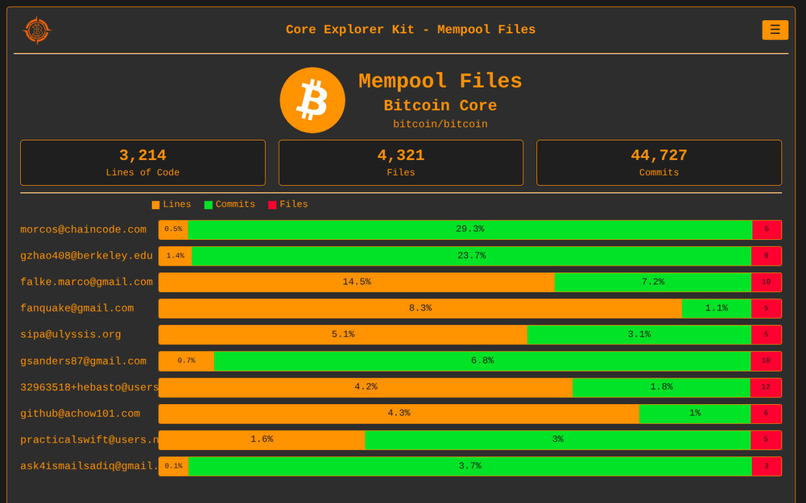
Task: Click the Bitcoin Core subtitle
Action: [440, 105]
